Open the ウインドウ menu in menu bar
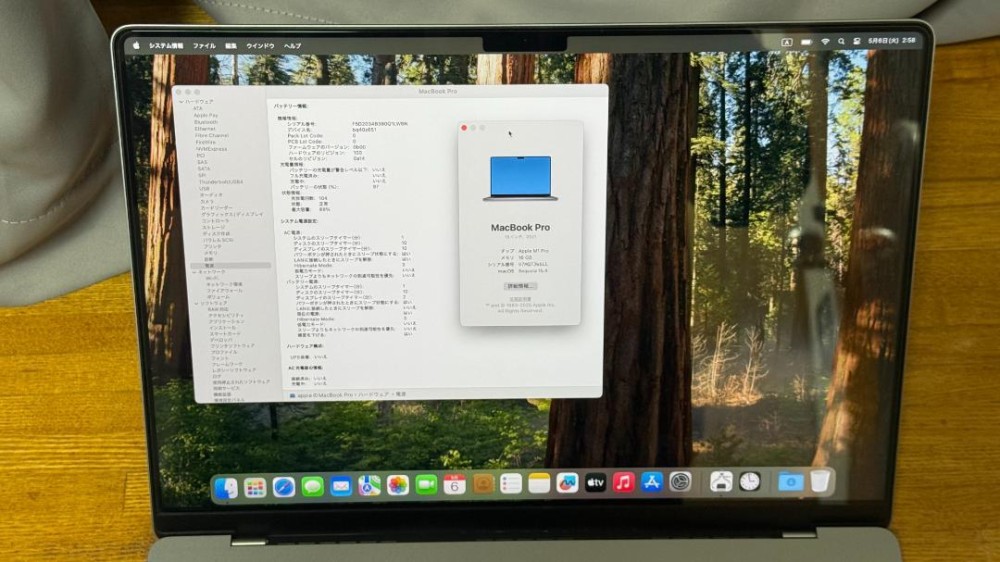Image resolution: width=1000 pixels, height=562 pixels. (x=260, y=46)
